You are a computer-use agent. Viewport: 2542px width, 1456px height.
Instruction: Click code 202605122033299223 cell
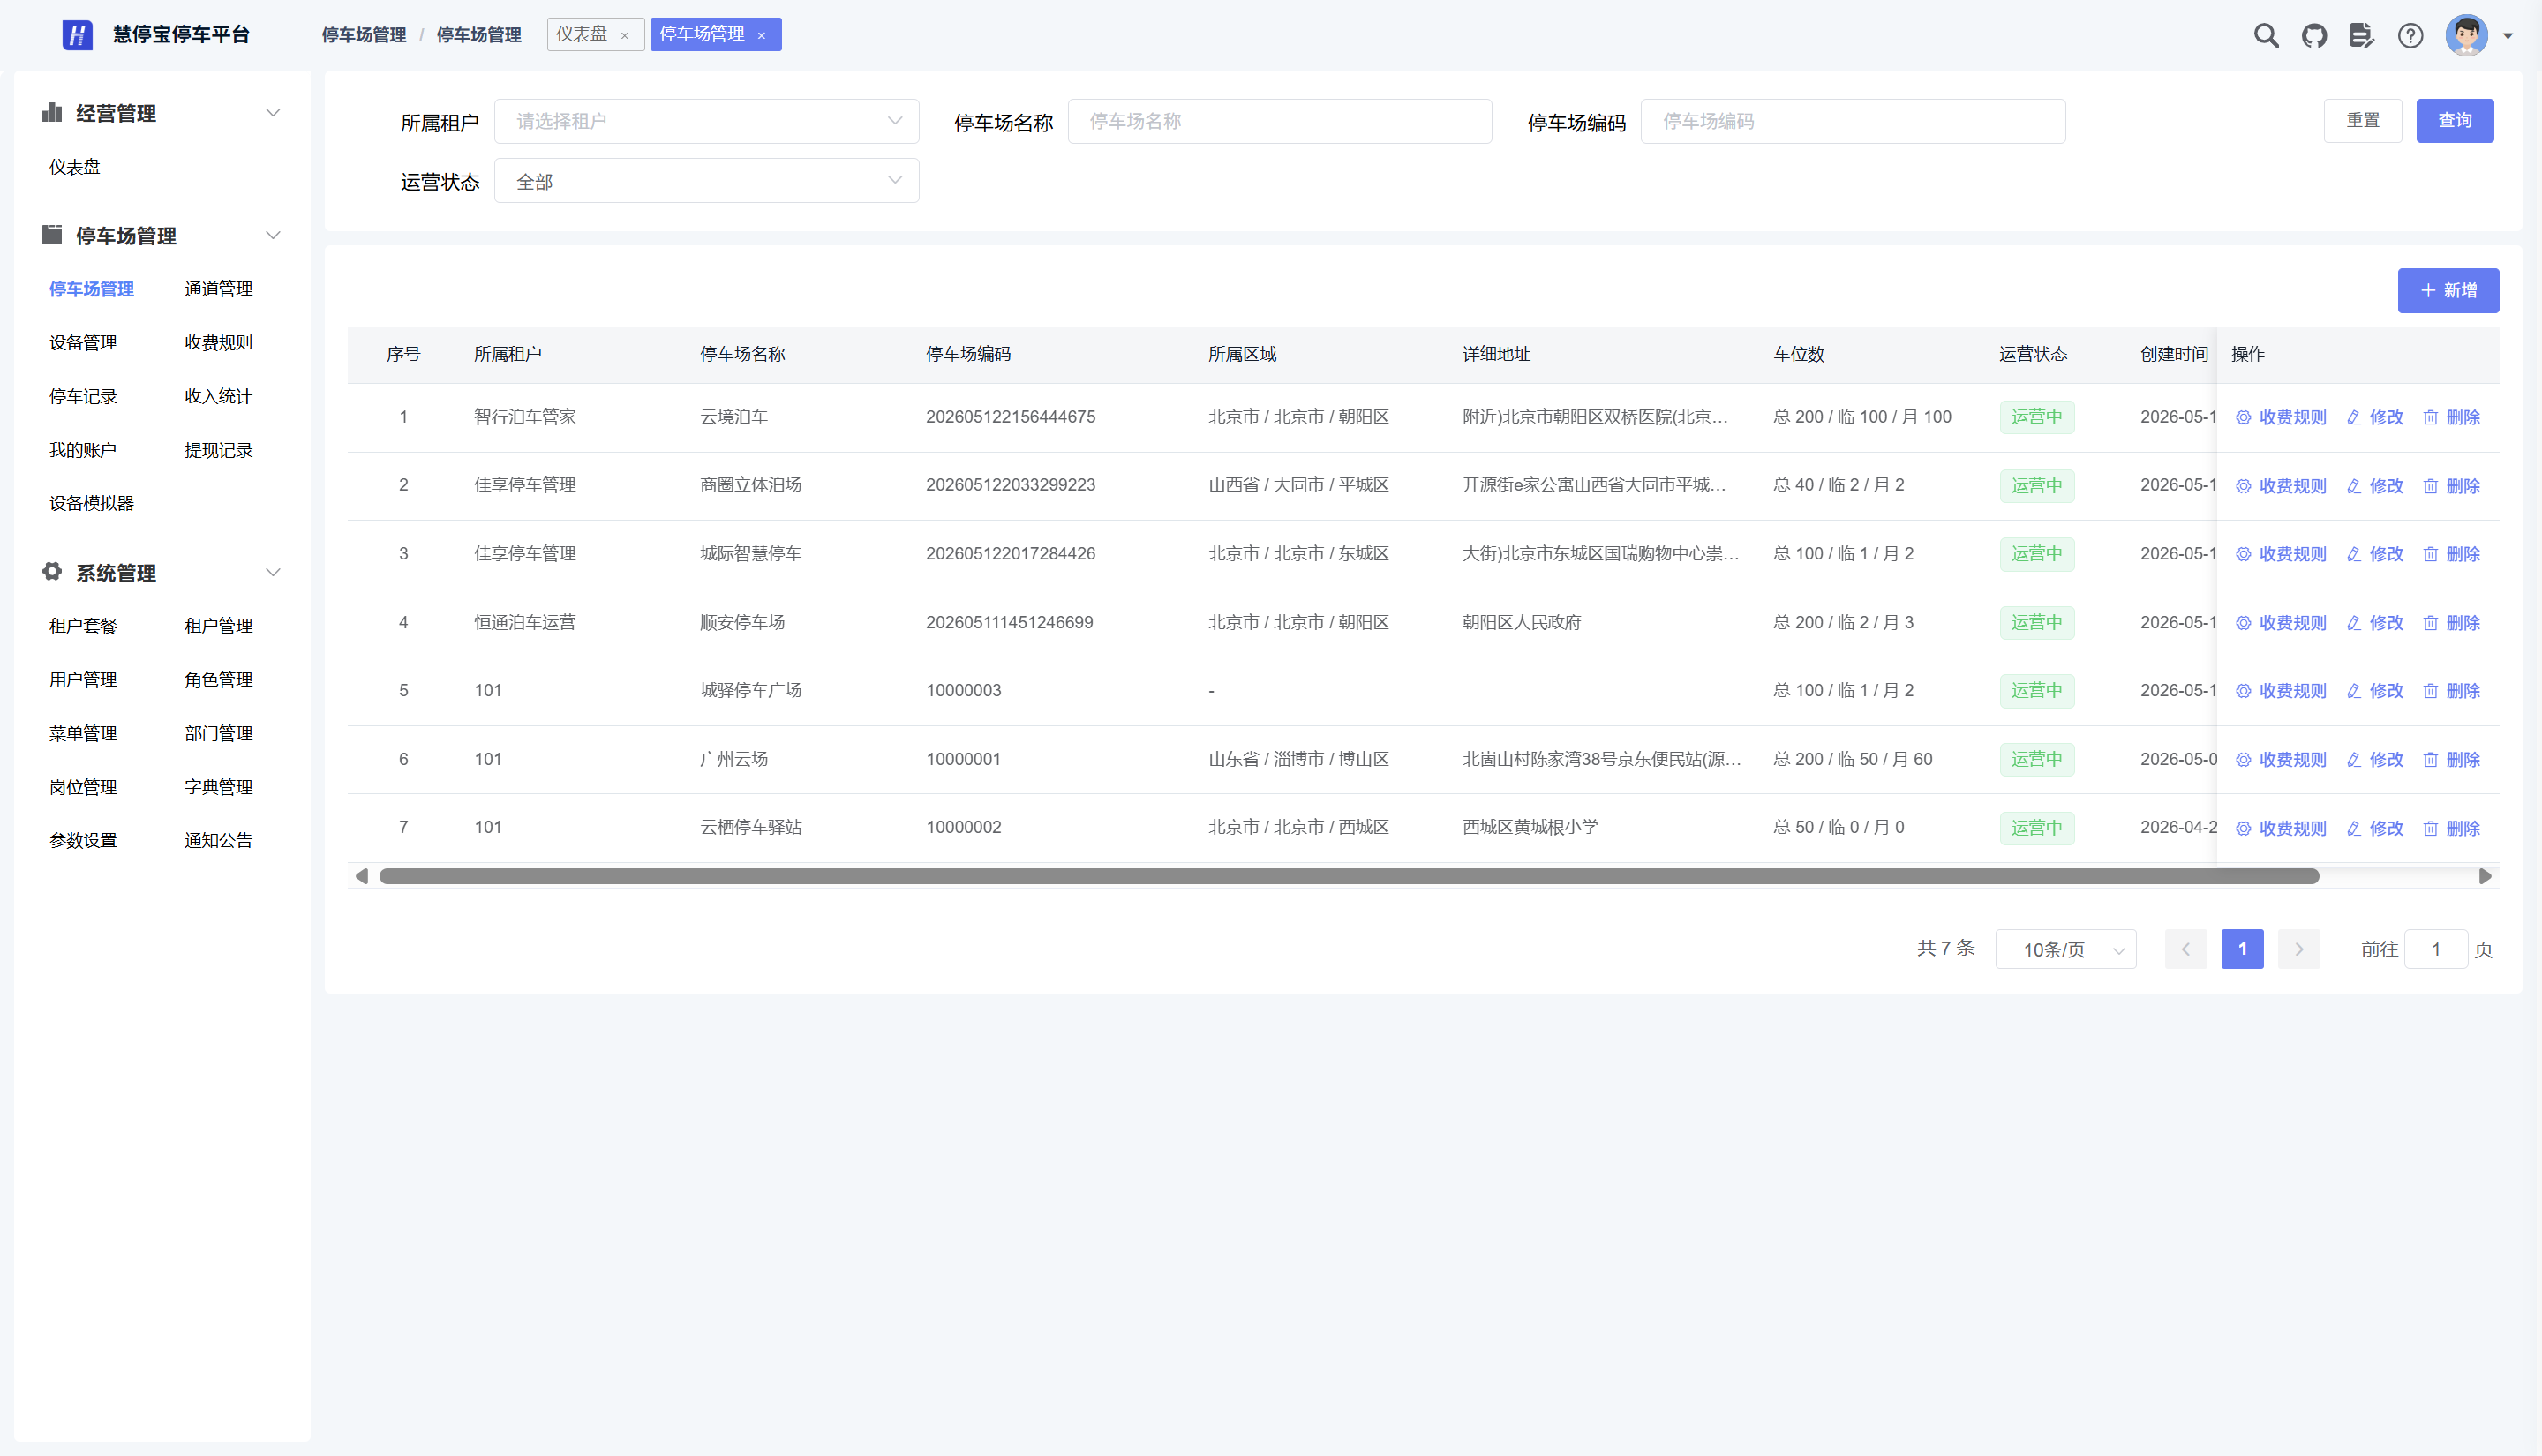(x=1010, y=485)
